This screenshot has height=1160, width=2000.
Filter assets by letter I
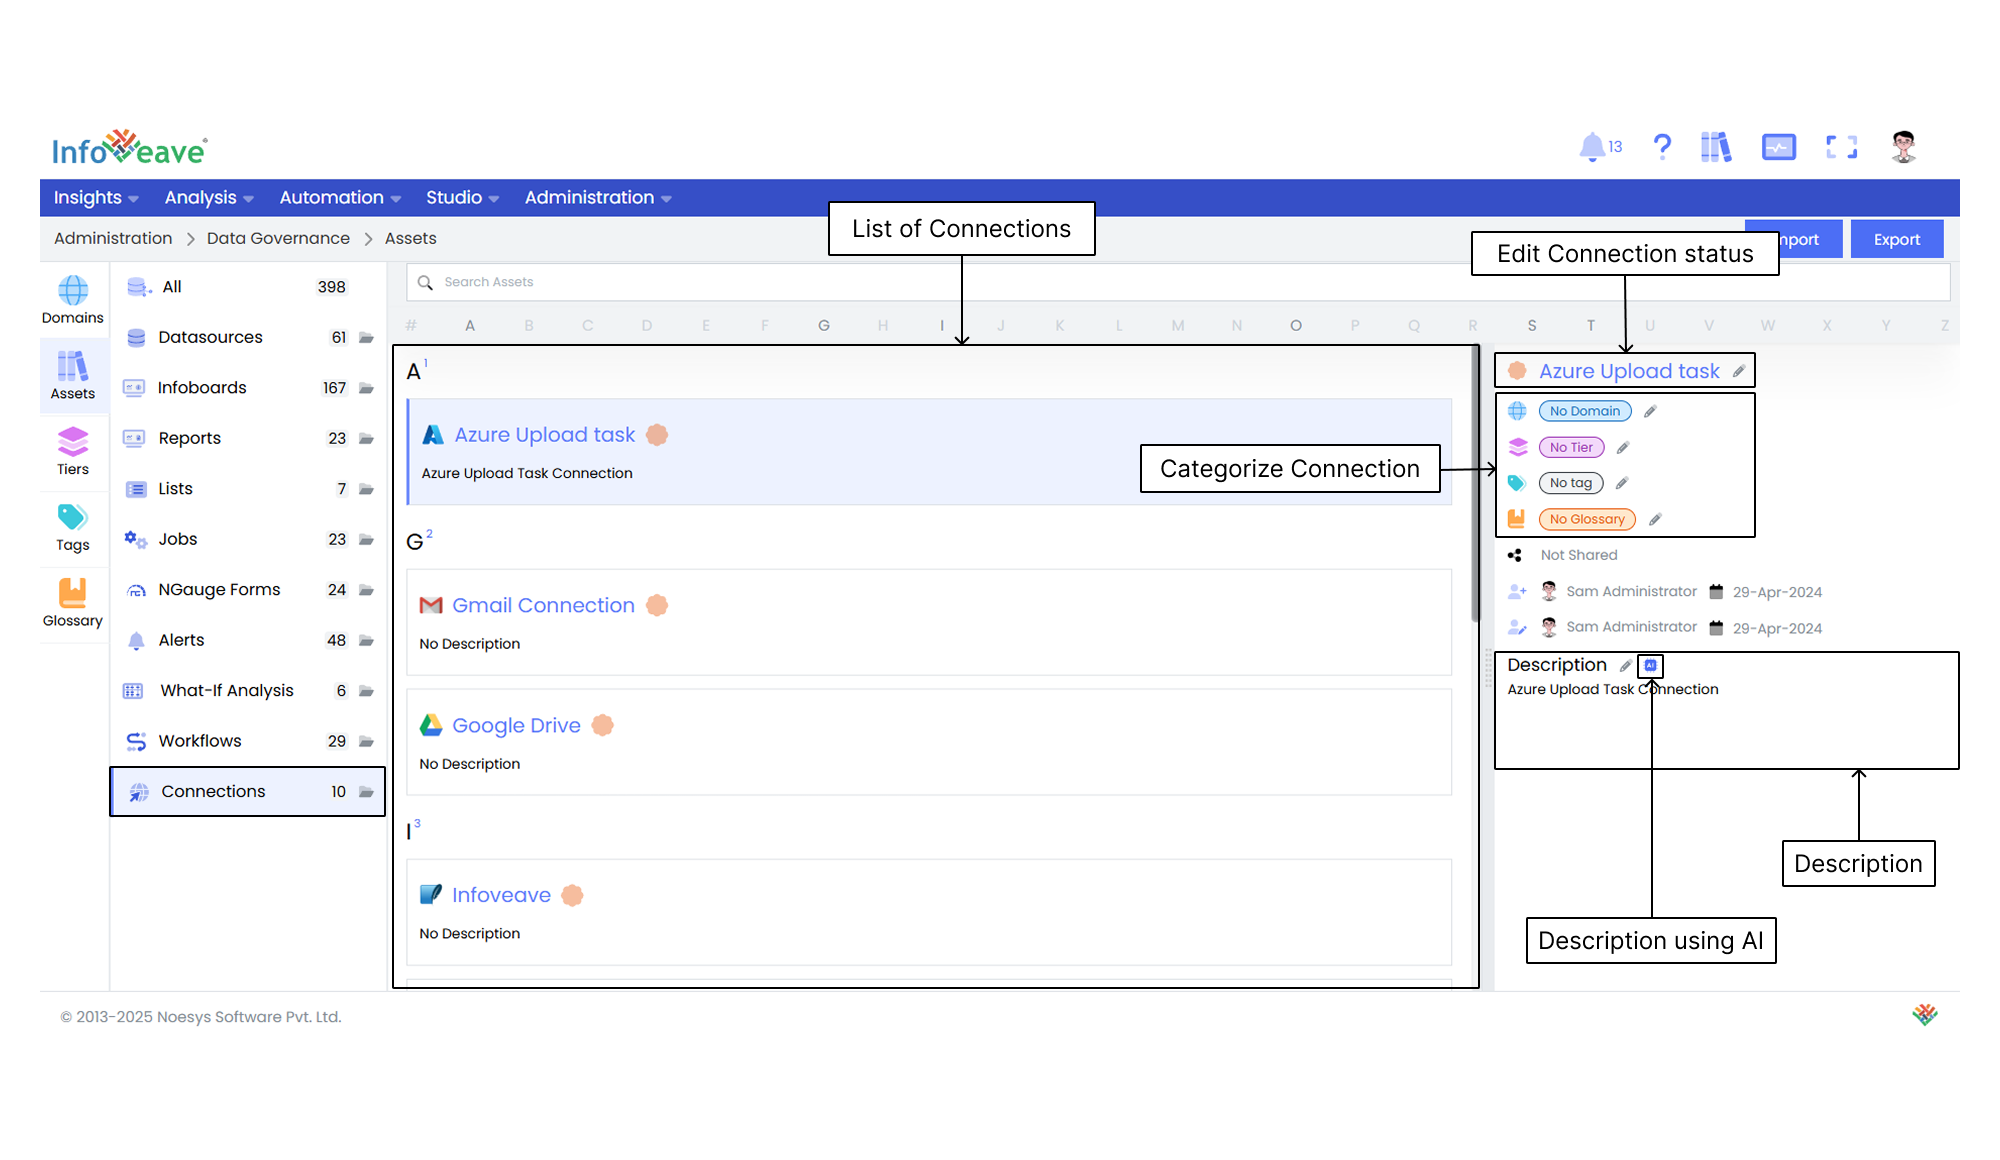tap(942, 325)
